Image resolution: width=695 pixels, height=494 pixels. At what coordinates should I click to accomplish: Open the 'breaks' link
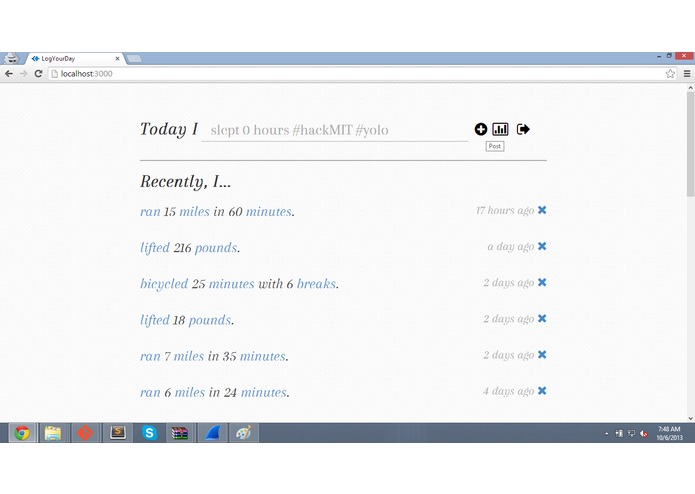coord(316,284)
